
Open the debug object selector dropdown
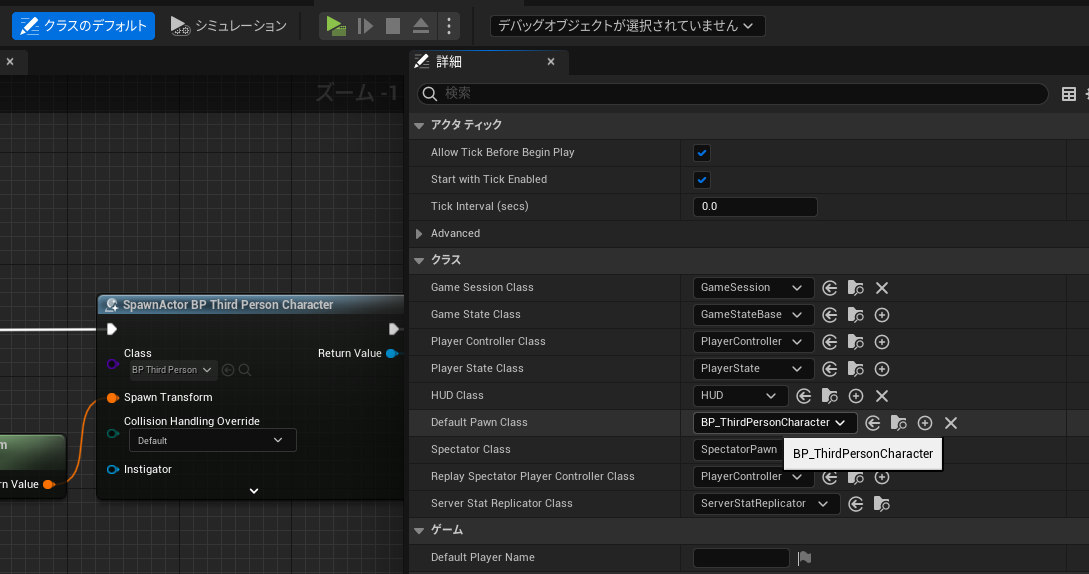tap(627, 26)
